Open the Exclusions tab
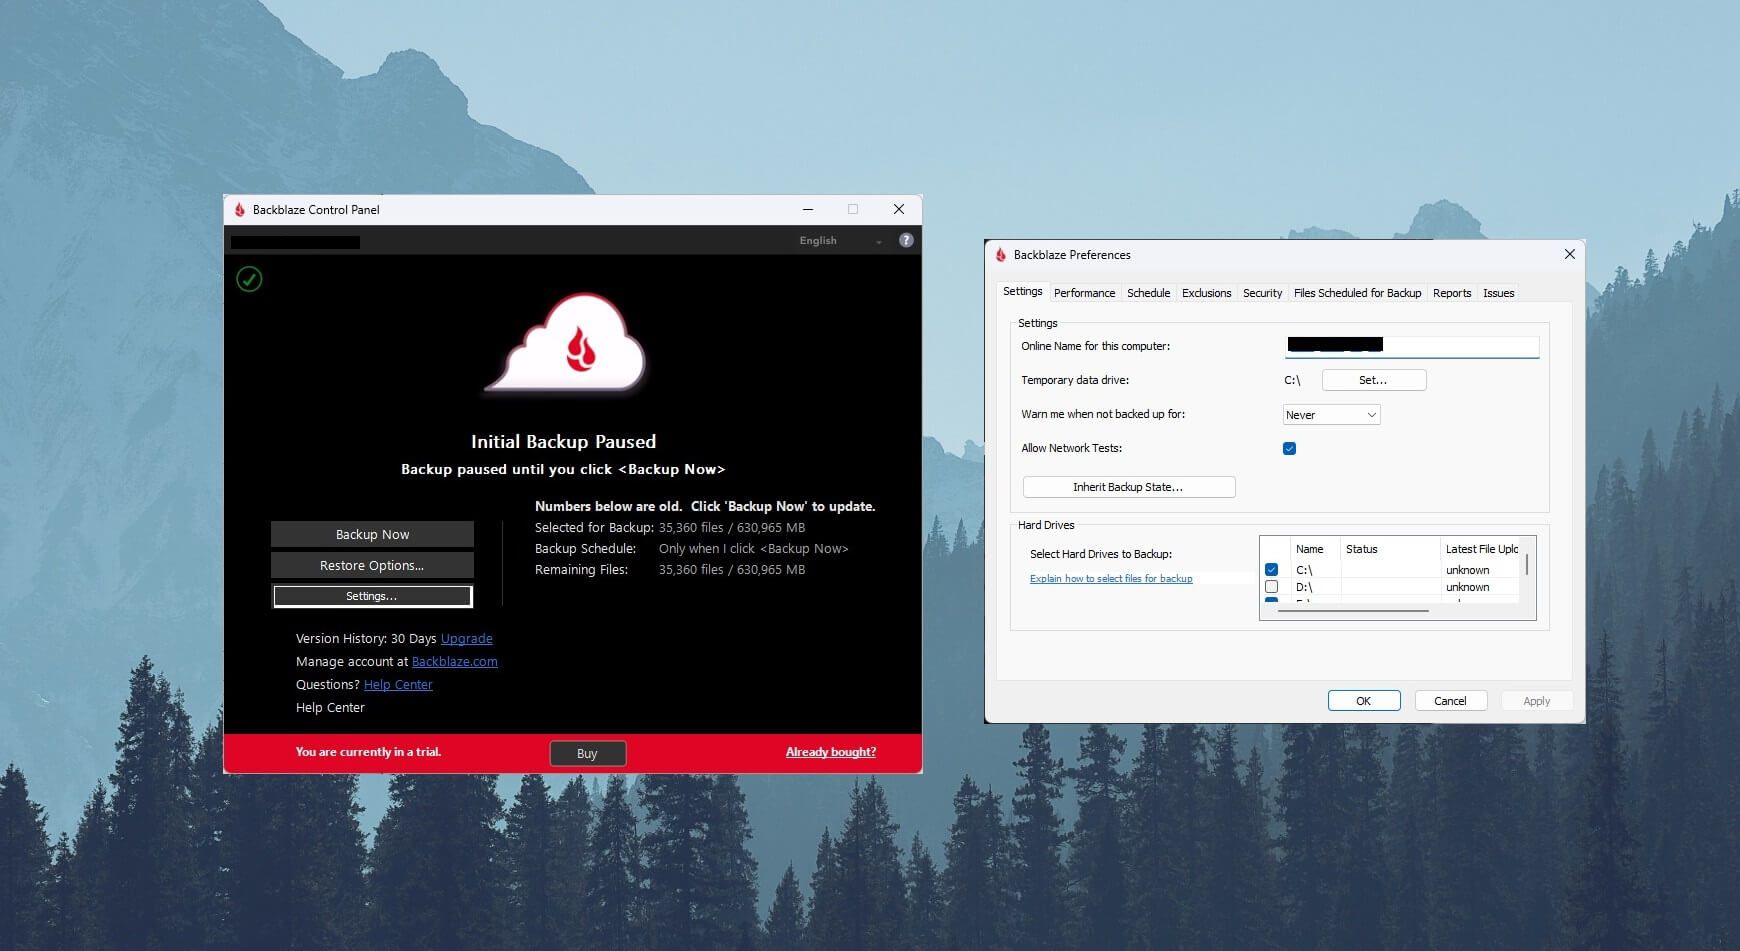Image resolution: width=1740 pixels, height=951 pixels. pyautogui.click(x=1206, y=293)
